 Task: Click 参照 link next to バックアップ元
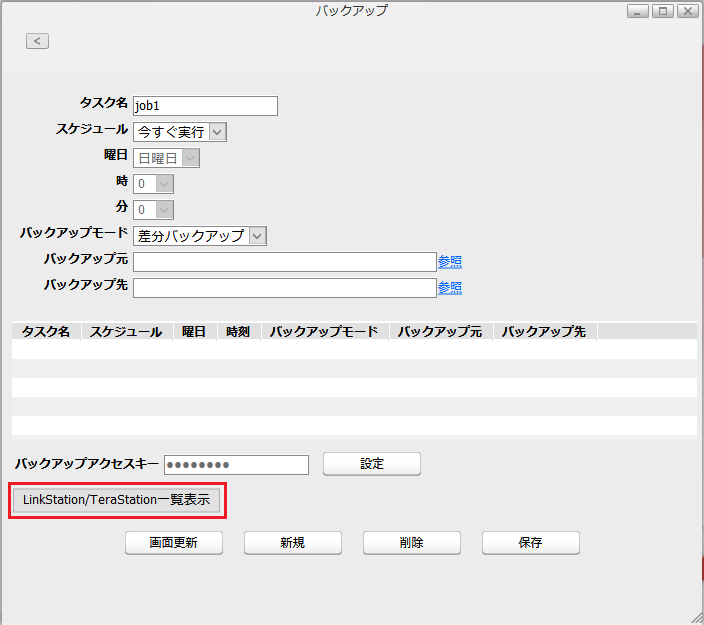click(x=450, y=261)
